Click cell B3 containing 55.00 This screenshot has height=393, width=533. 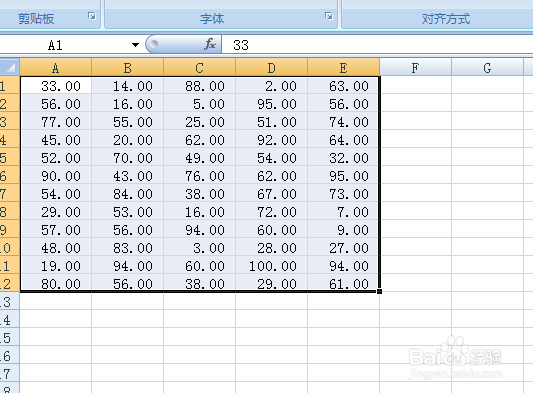[127, 121]
